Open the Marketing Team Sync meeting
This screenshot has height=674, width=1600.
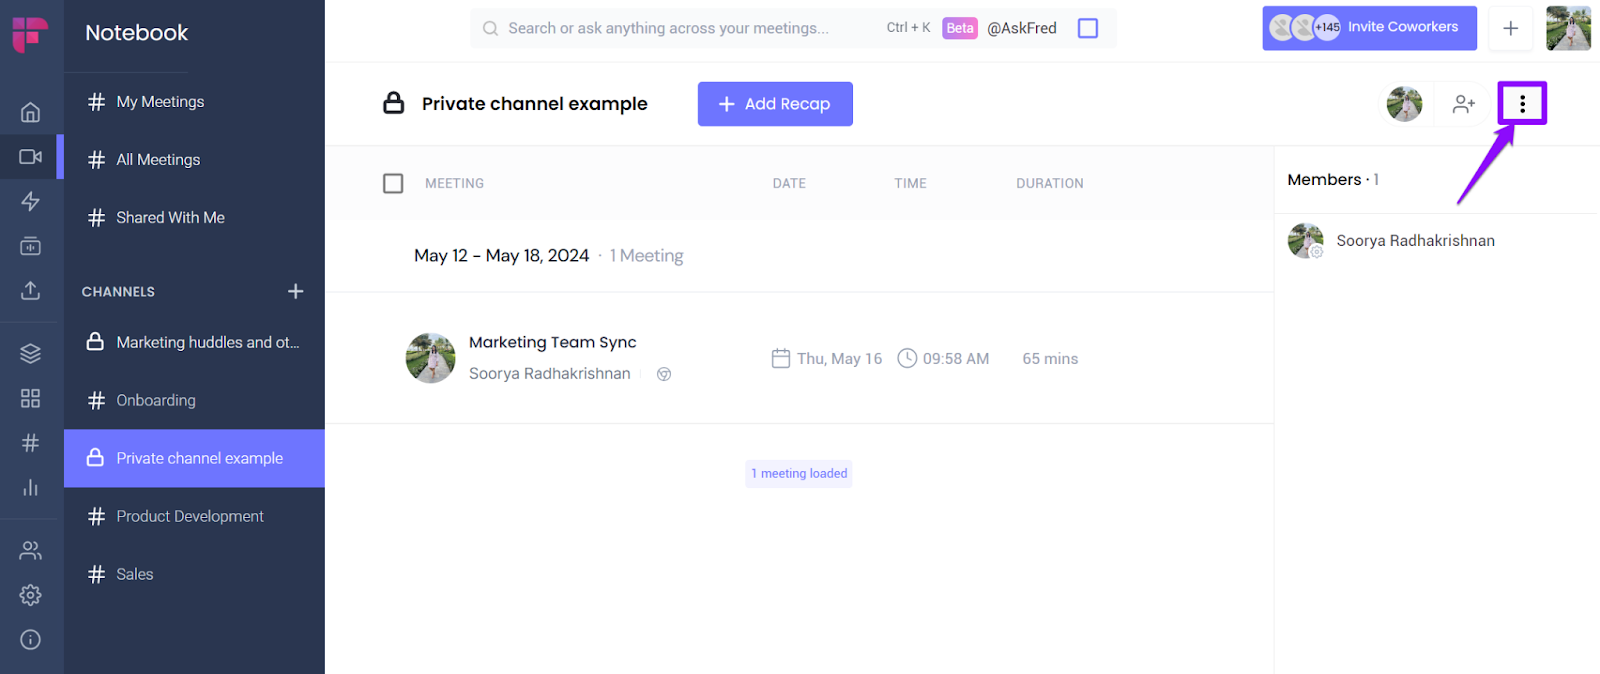552,342
